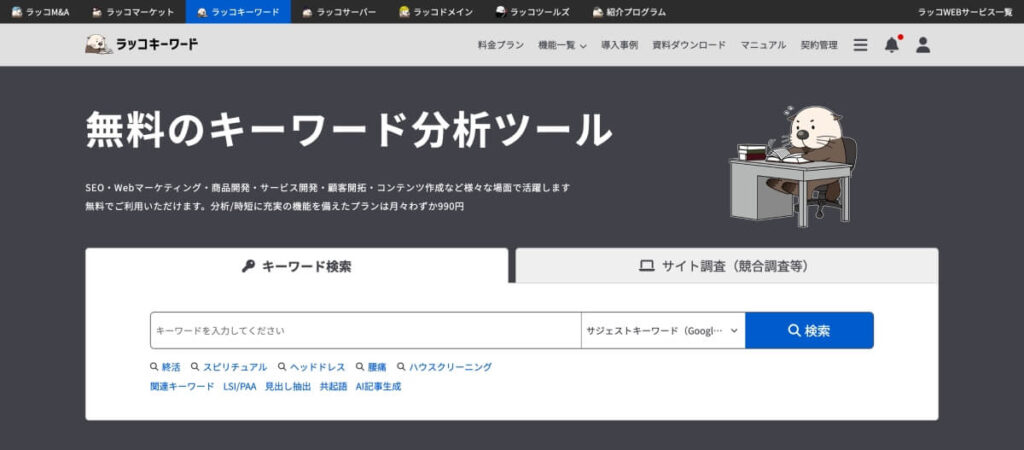Open ラッコツールズ in the top bar

(x=532, y=12)
